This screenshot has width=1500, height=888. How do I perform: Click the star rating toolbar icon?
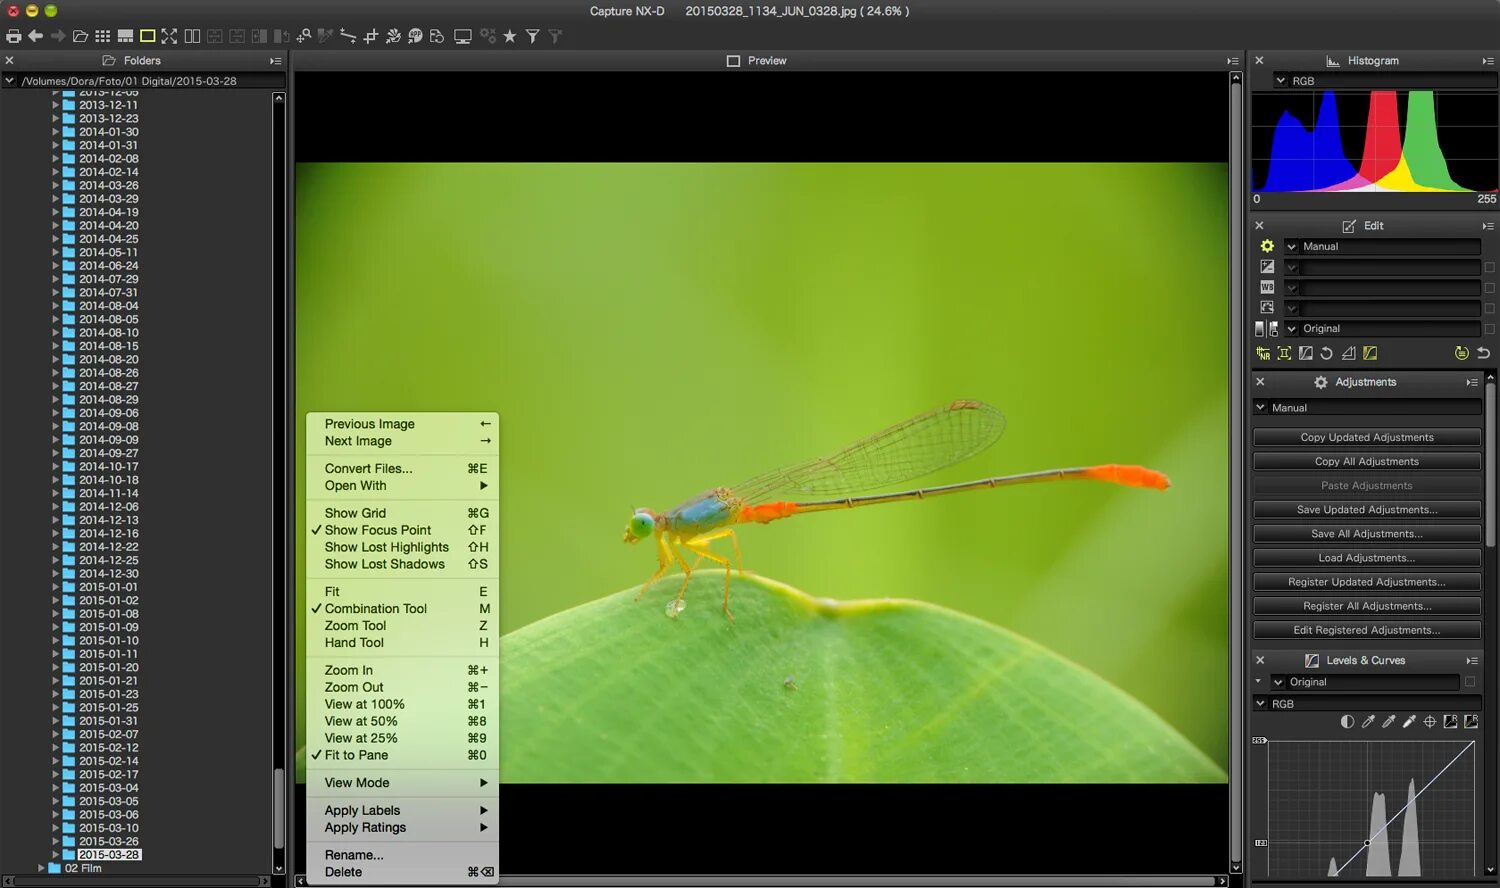(510, 36)
